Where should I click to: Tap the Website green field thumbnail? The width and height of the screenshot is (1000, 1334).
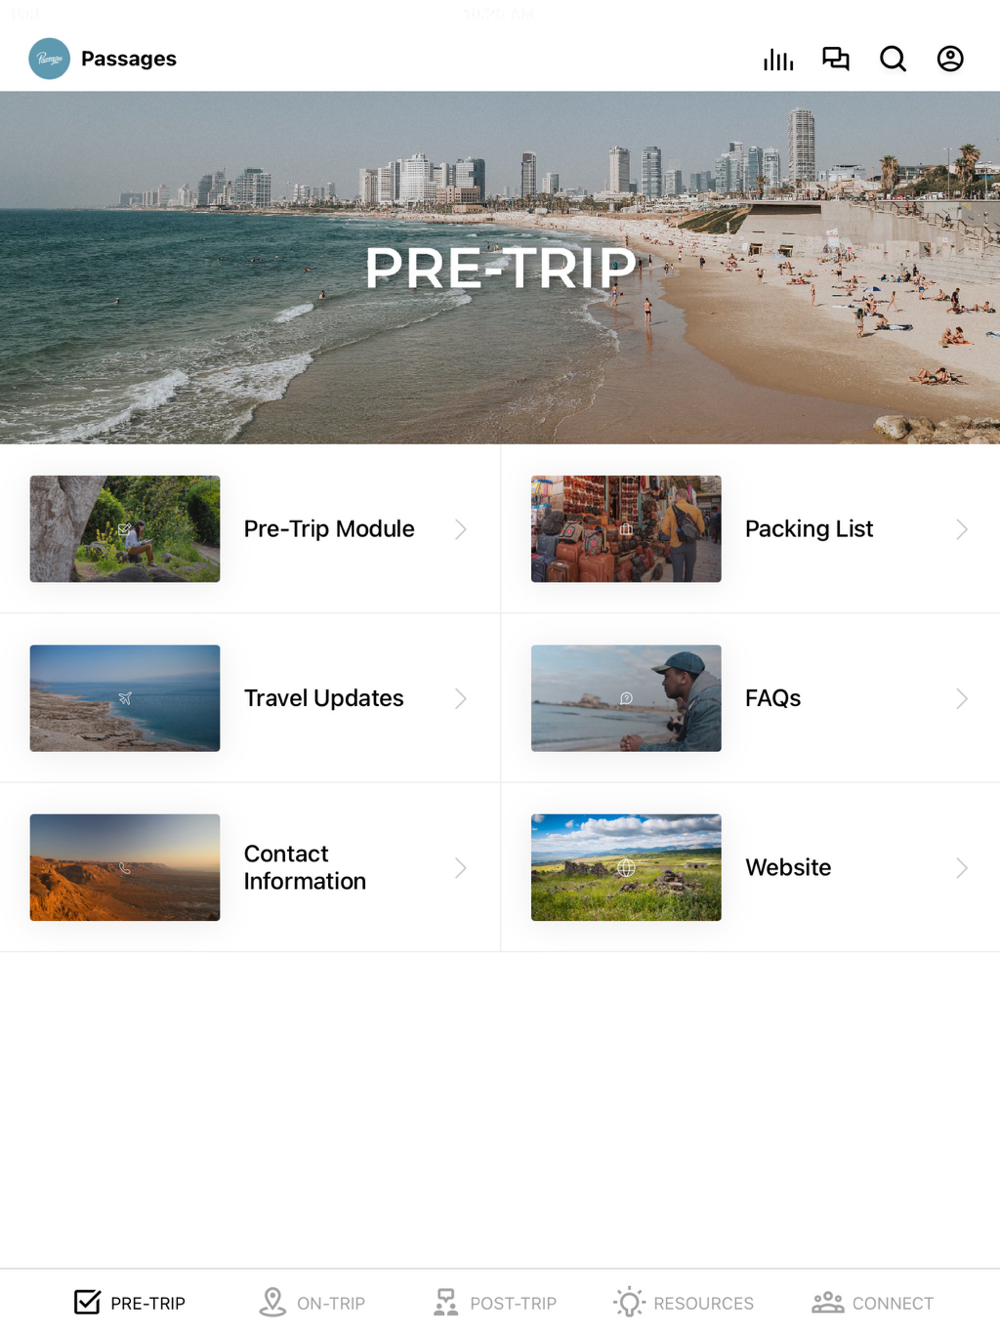click(626, 867)
